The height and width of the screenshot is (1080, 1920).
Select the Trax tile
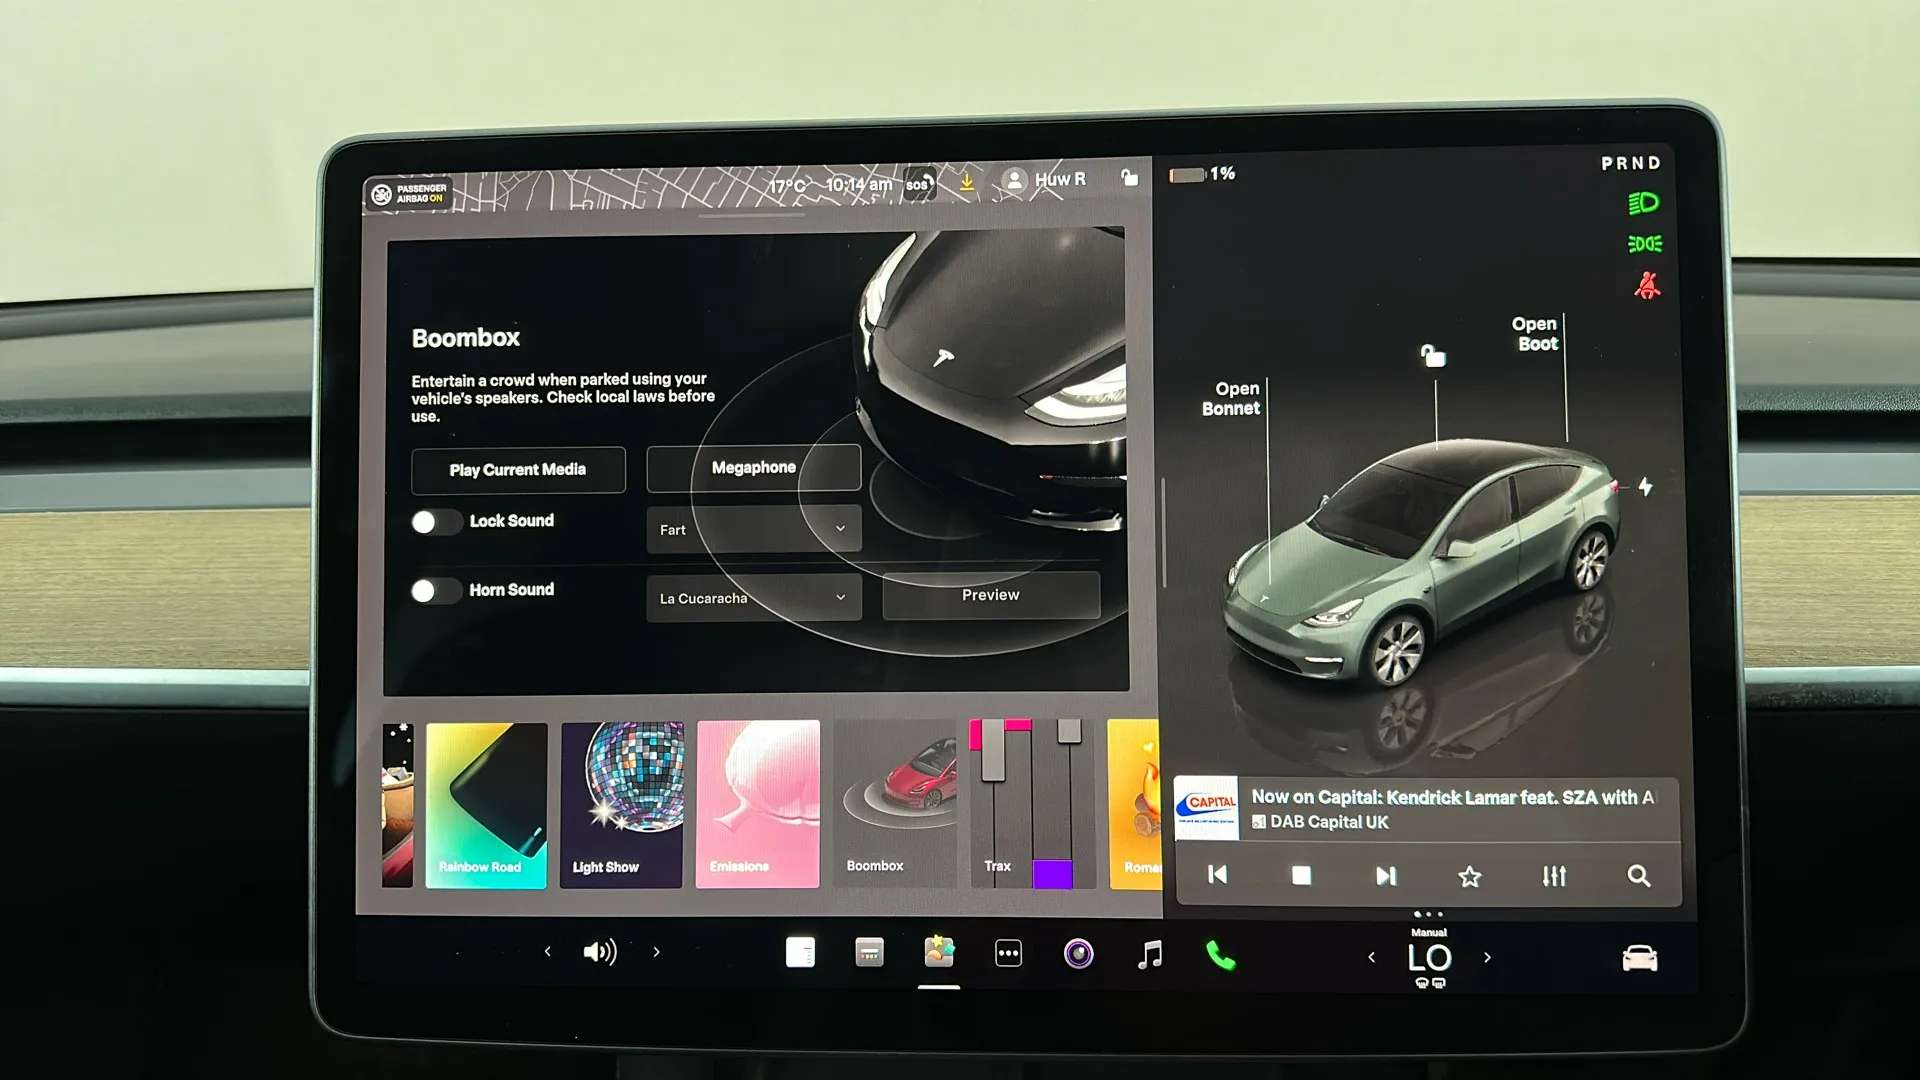(x=1032, y=803)
